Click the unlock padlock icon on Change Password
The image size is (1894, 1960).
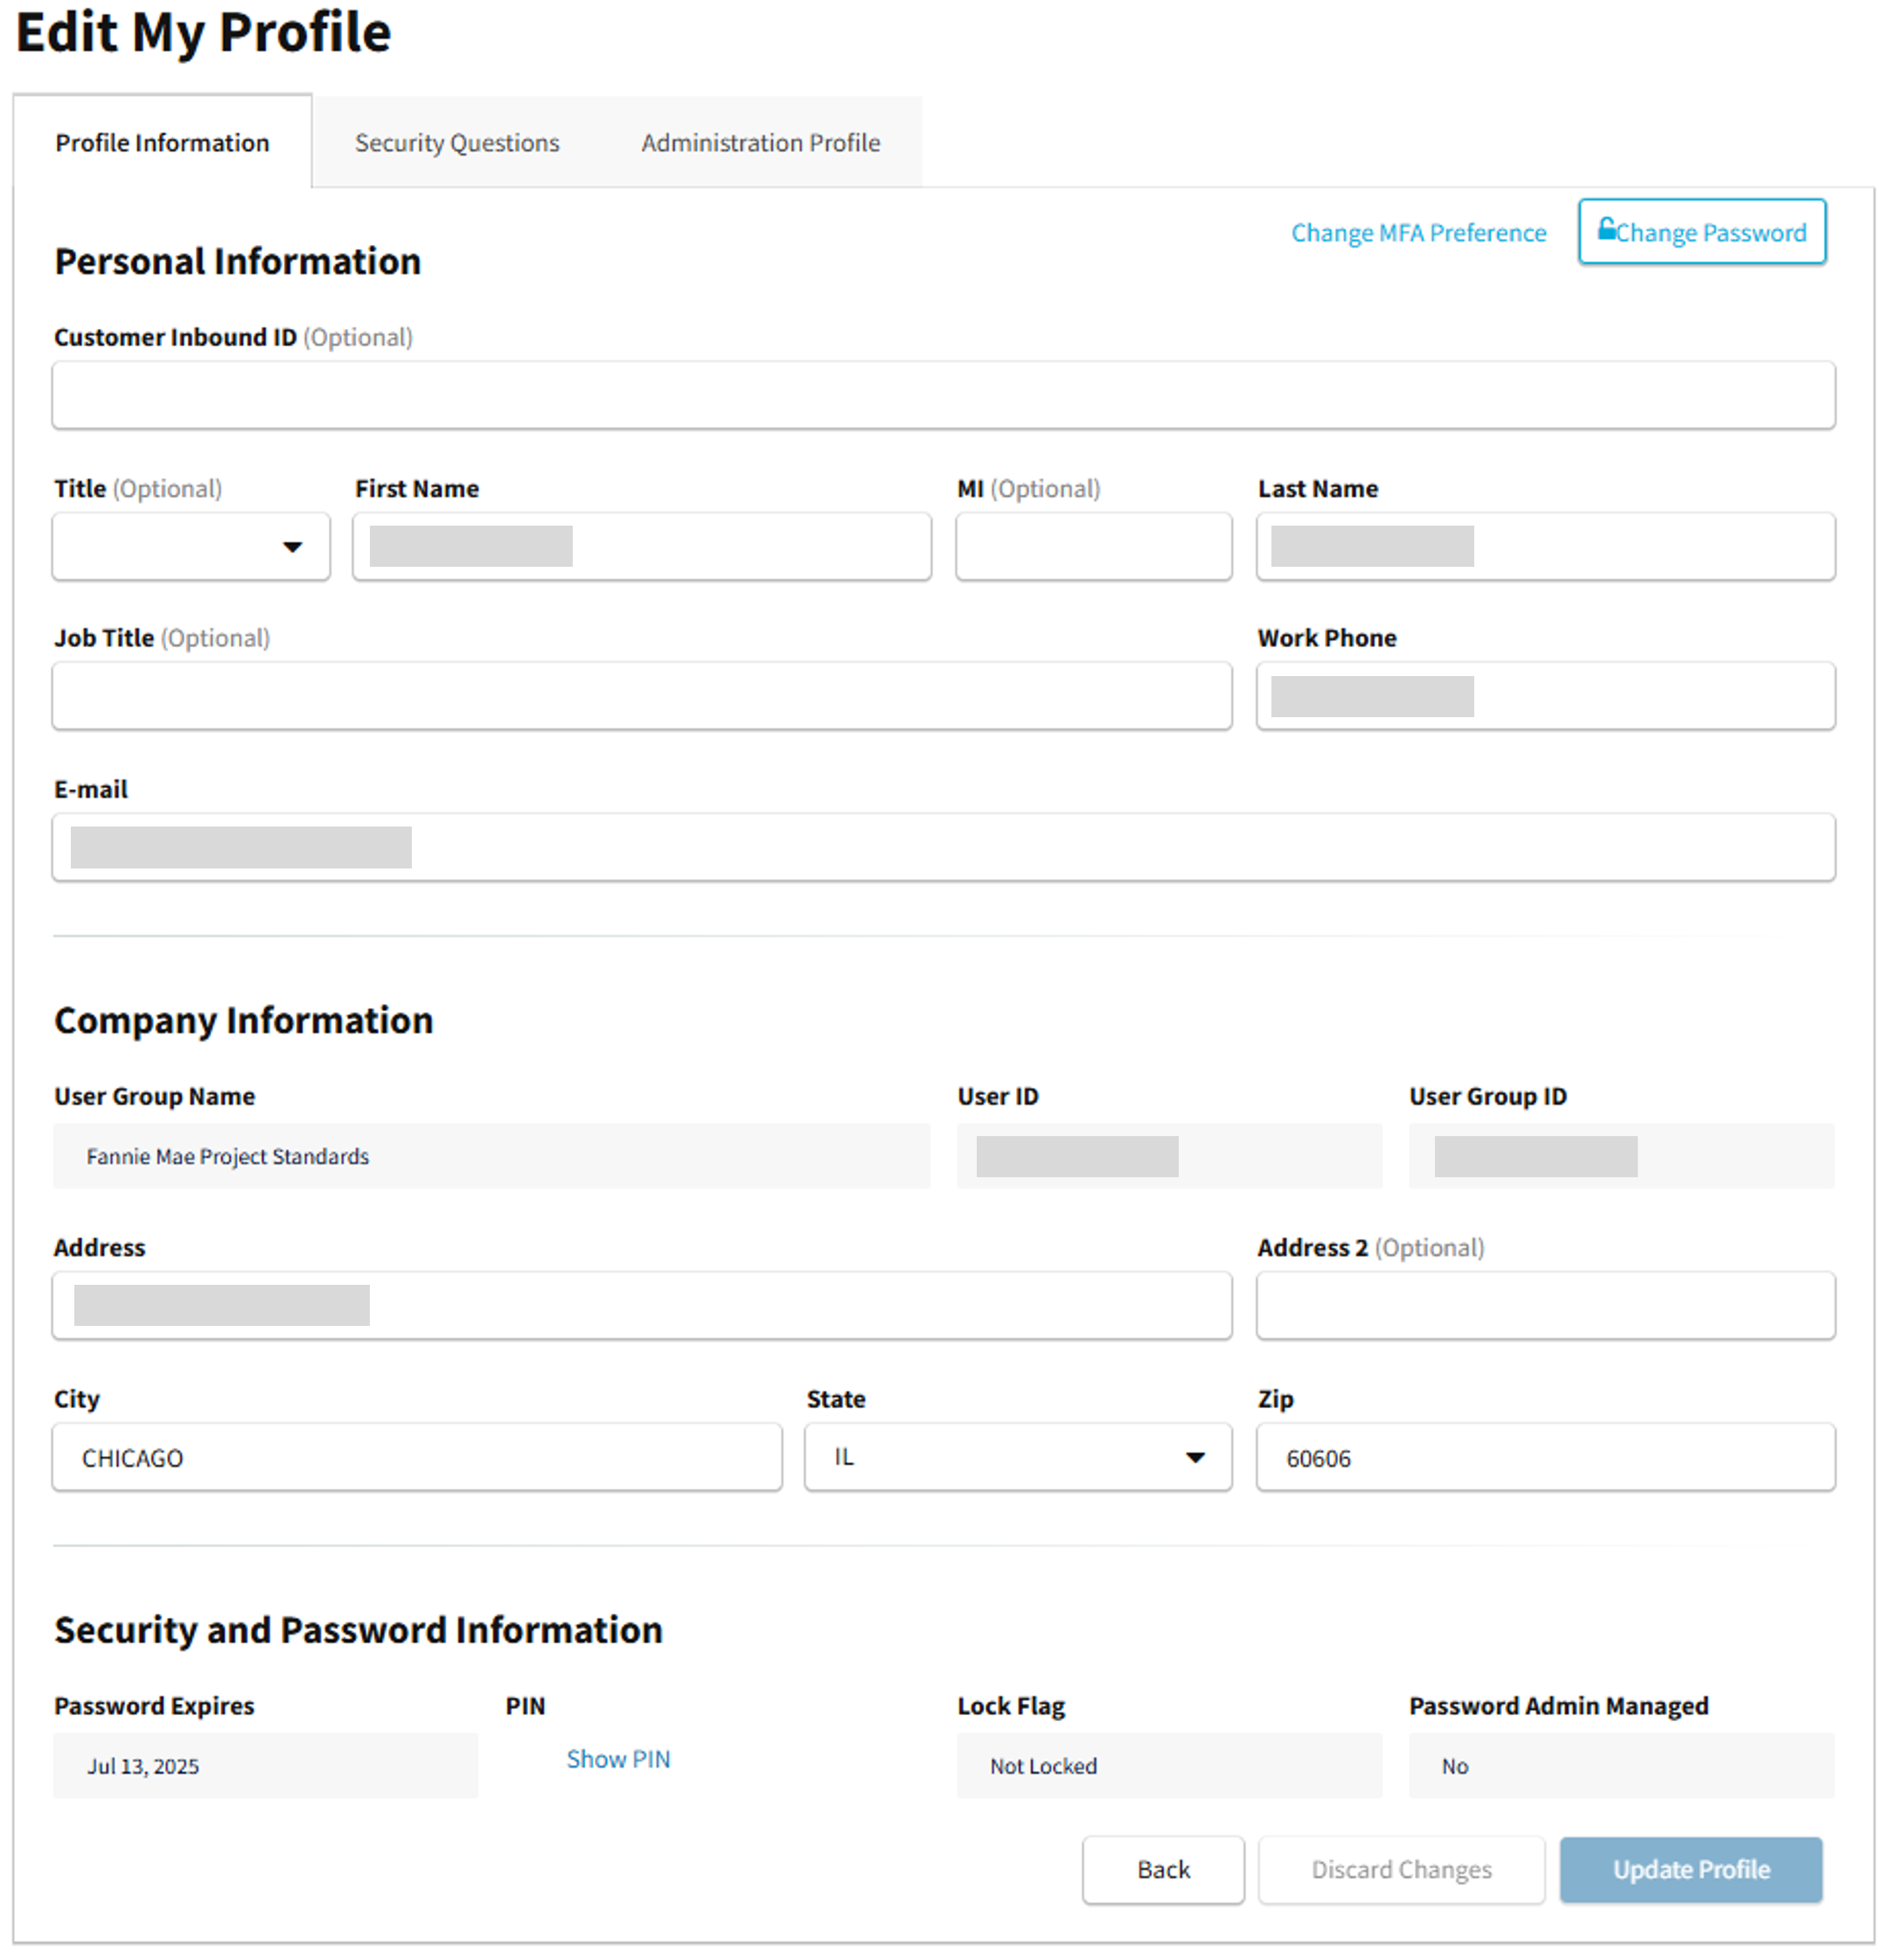pos(1606,229)
